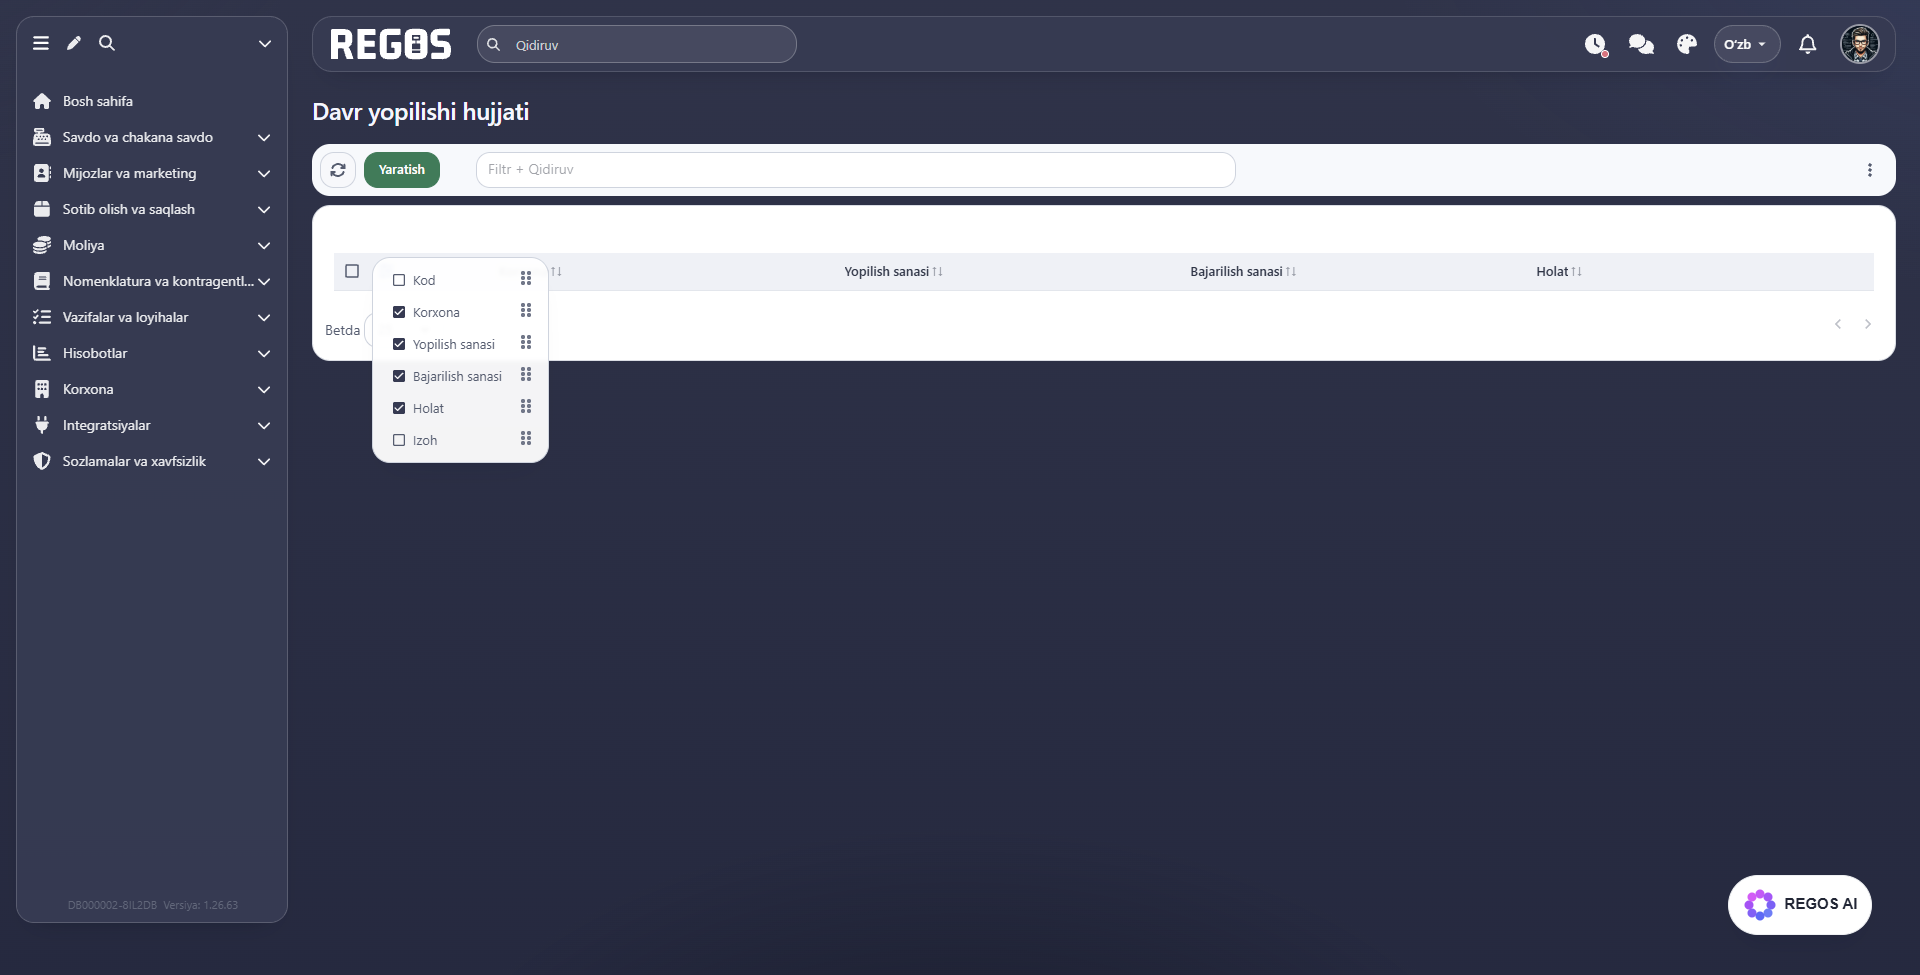Click the REGOS logo
This screenshot has width=1920, height=975.
(391, 44)
